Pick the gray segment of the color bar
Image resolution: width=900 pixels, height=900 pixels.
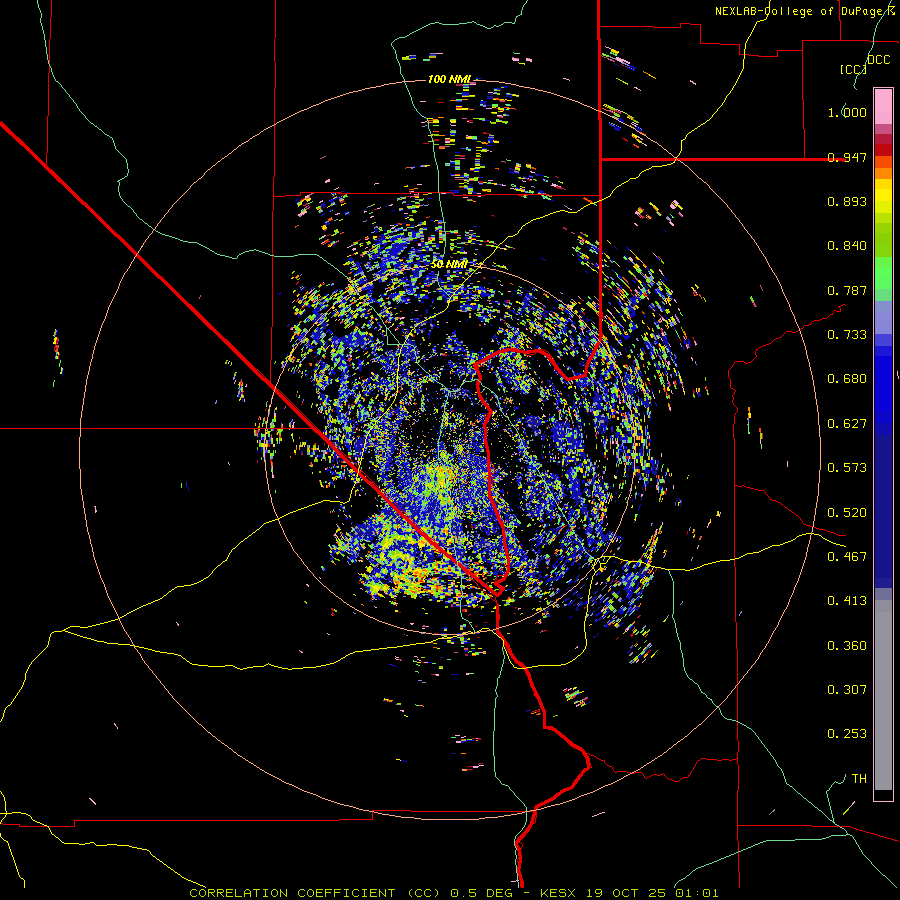coord(883,695)
